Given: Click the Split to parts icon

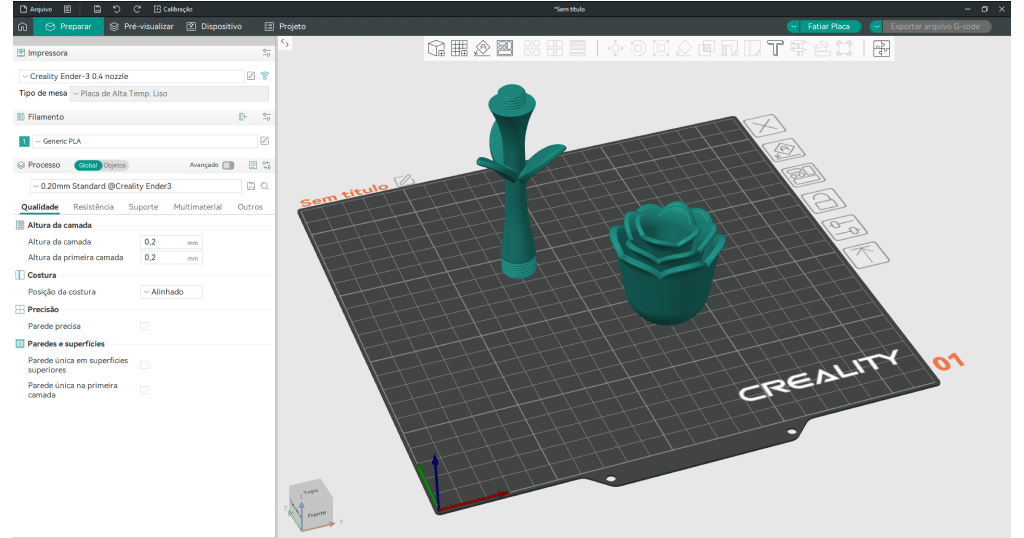Looking at the screenshot, I should pos(555,48).
